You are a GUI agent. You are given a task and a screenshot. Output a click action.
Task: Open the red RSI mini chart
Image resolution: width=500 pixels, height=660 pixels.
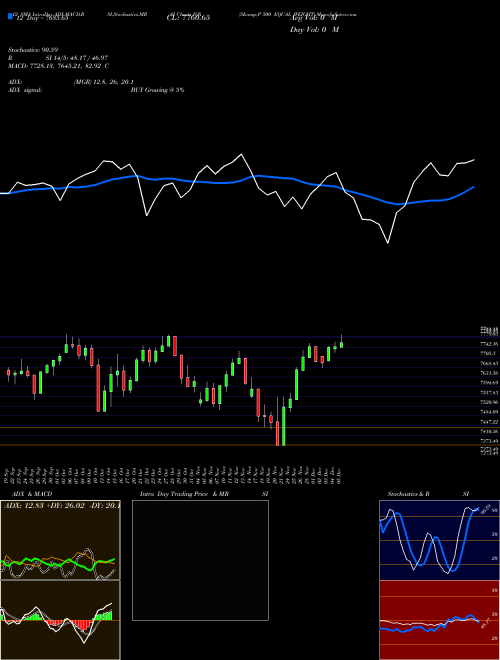439,620
